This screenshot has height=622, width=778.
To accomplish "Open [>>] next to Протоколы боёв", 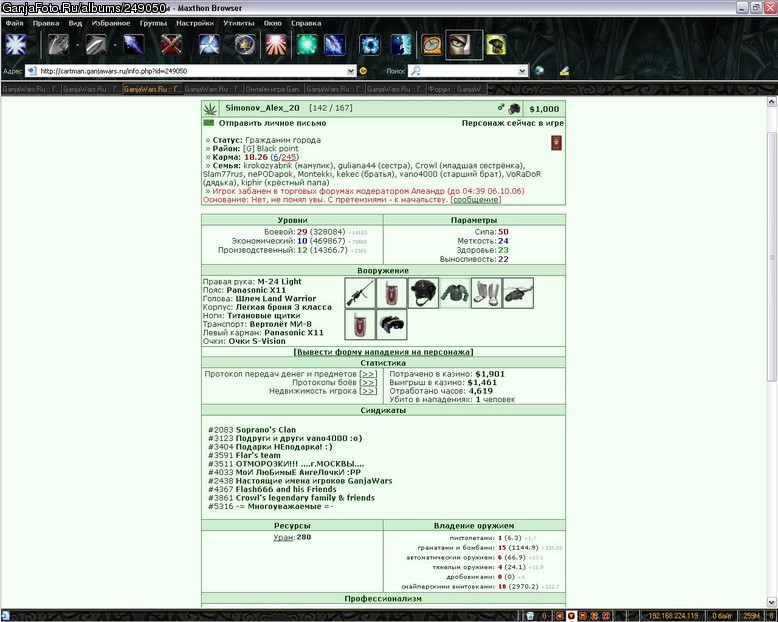I will tap(368, 382).
